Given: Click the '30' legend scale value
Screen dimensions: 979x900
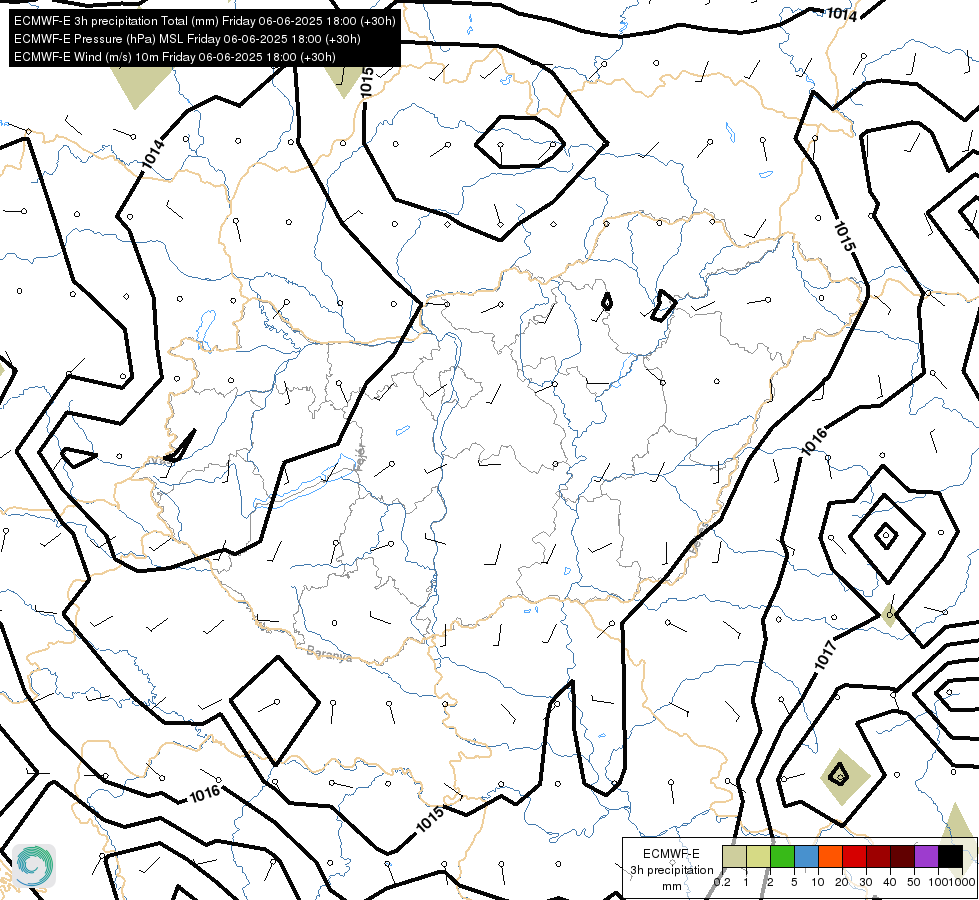Looking at the screenshot, I should tap(866, 882).
